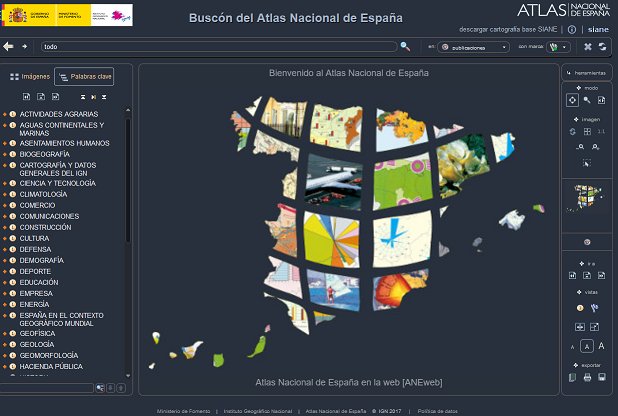Expand the ENERGÍA tree node
Screen dimensions: 618x416
[5, 304]
